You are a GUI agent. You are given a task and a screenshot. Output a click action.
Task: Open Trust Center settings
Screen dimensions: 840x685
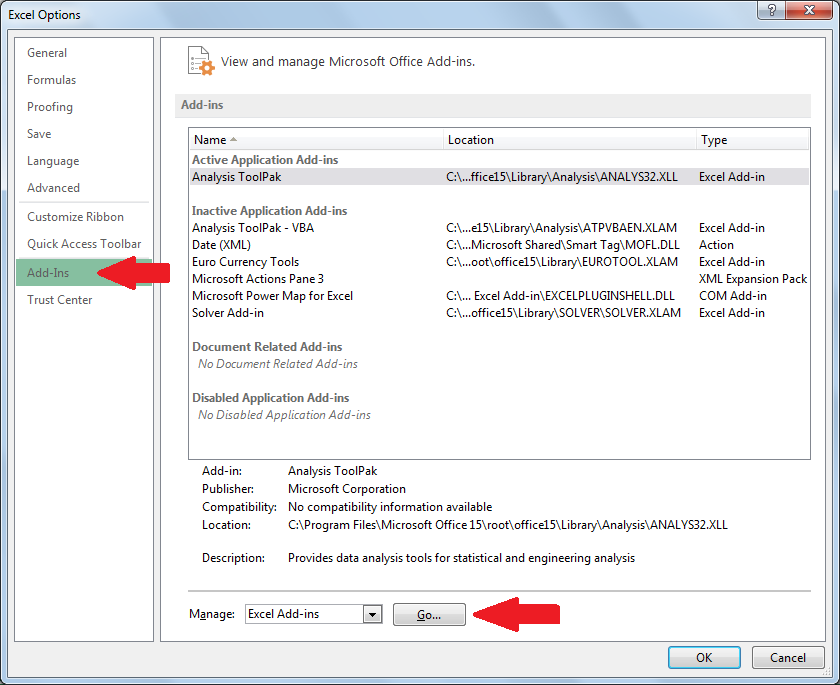[59, 300]
